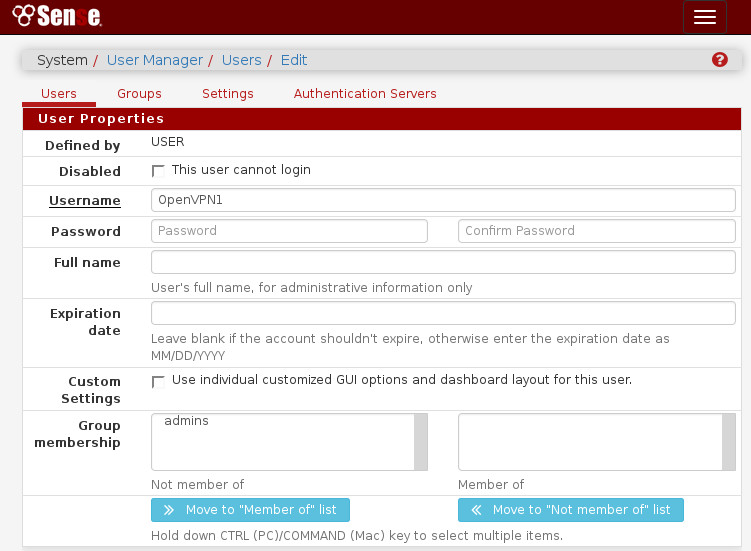751x551 pixels.
Task: Click the pfSense logo in header
Action: pyautogui.click(x=56, y=17)
